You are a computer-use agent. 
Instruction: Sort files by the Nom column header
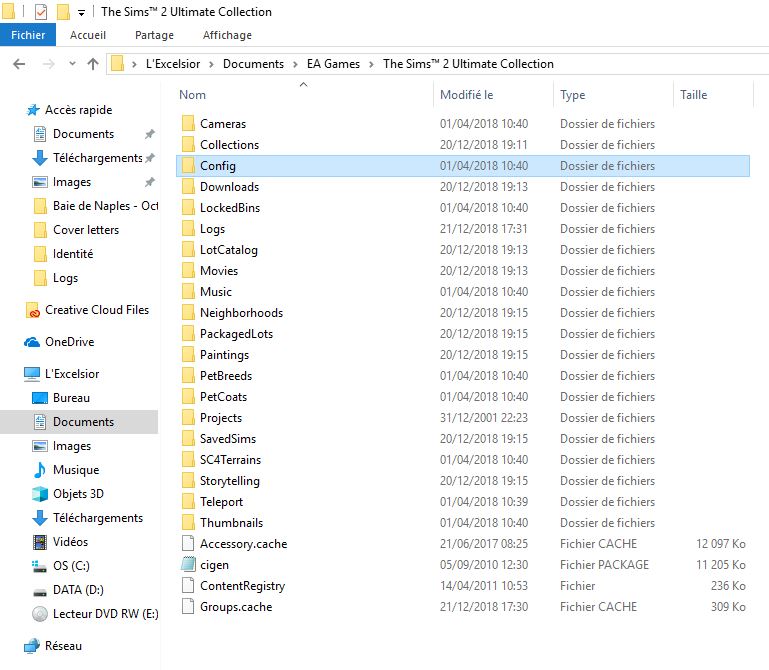pyautogui.click(x=193, y=95)
